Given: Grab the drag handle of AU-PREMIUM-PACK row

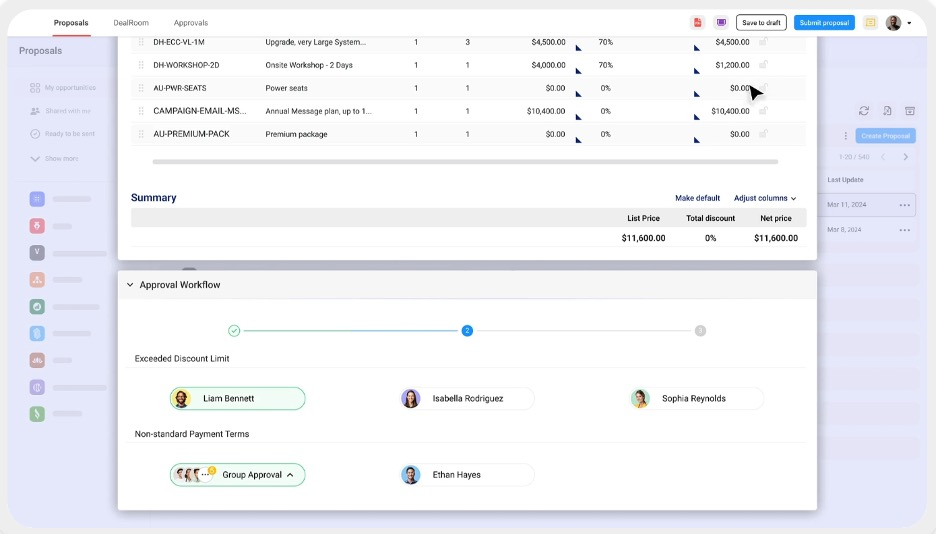Looking at the screenshot, I should point(141,134).
